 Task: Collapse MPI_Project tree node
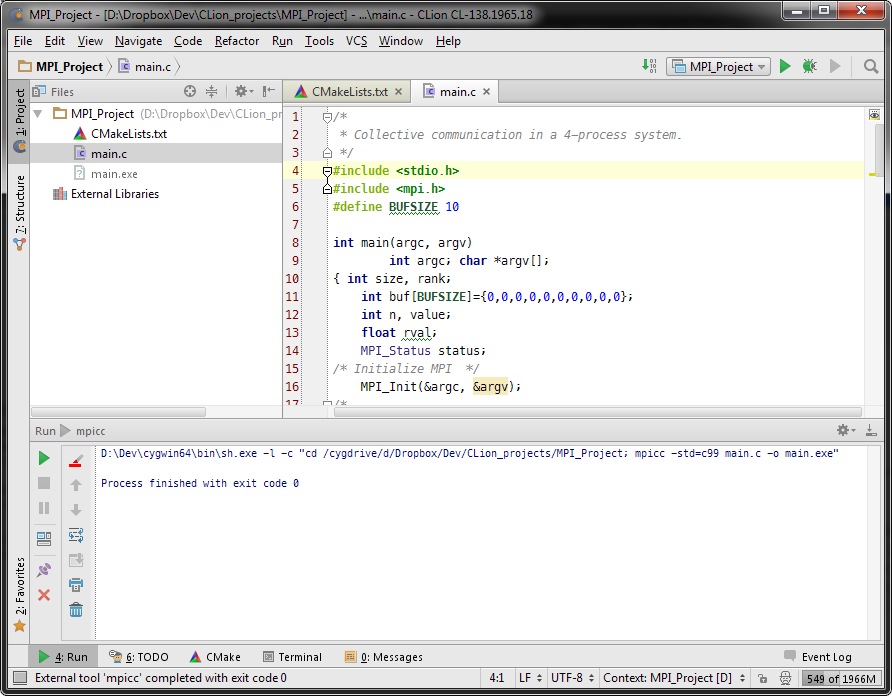pyautogui.click(x=38, y=113)
